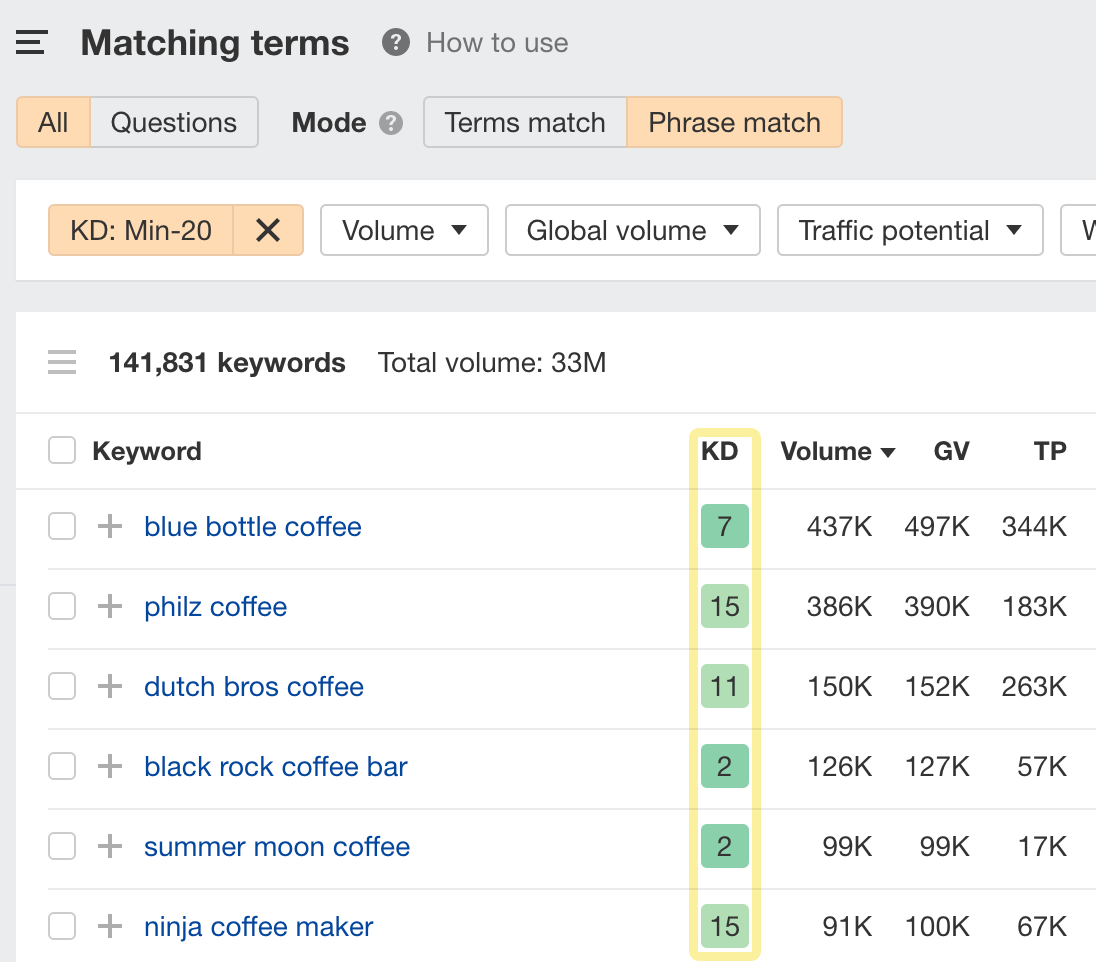The image size is (1096, 962).
Task: Open the blue bottle coffee keyword
Action: pos(252,526)
